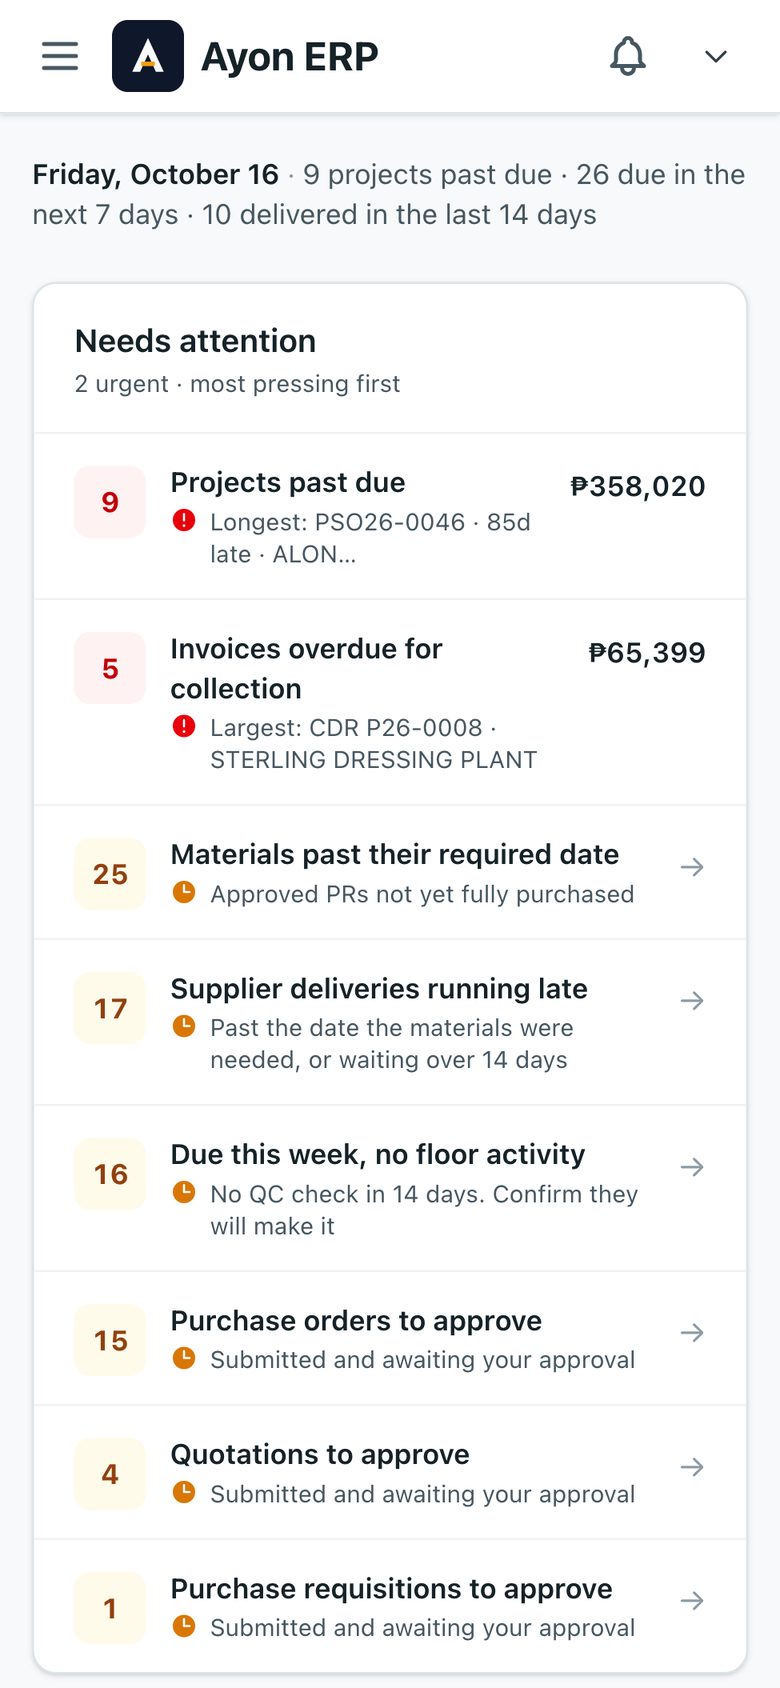Click the 16 count badge
The image size is (780, 1688).
[x=110, y=1174]
